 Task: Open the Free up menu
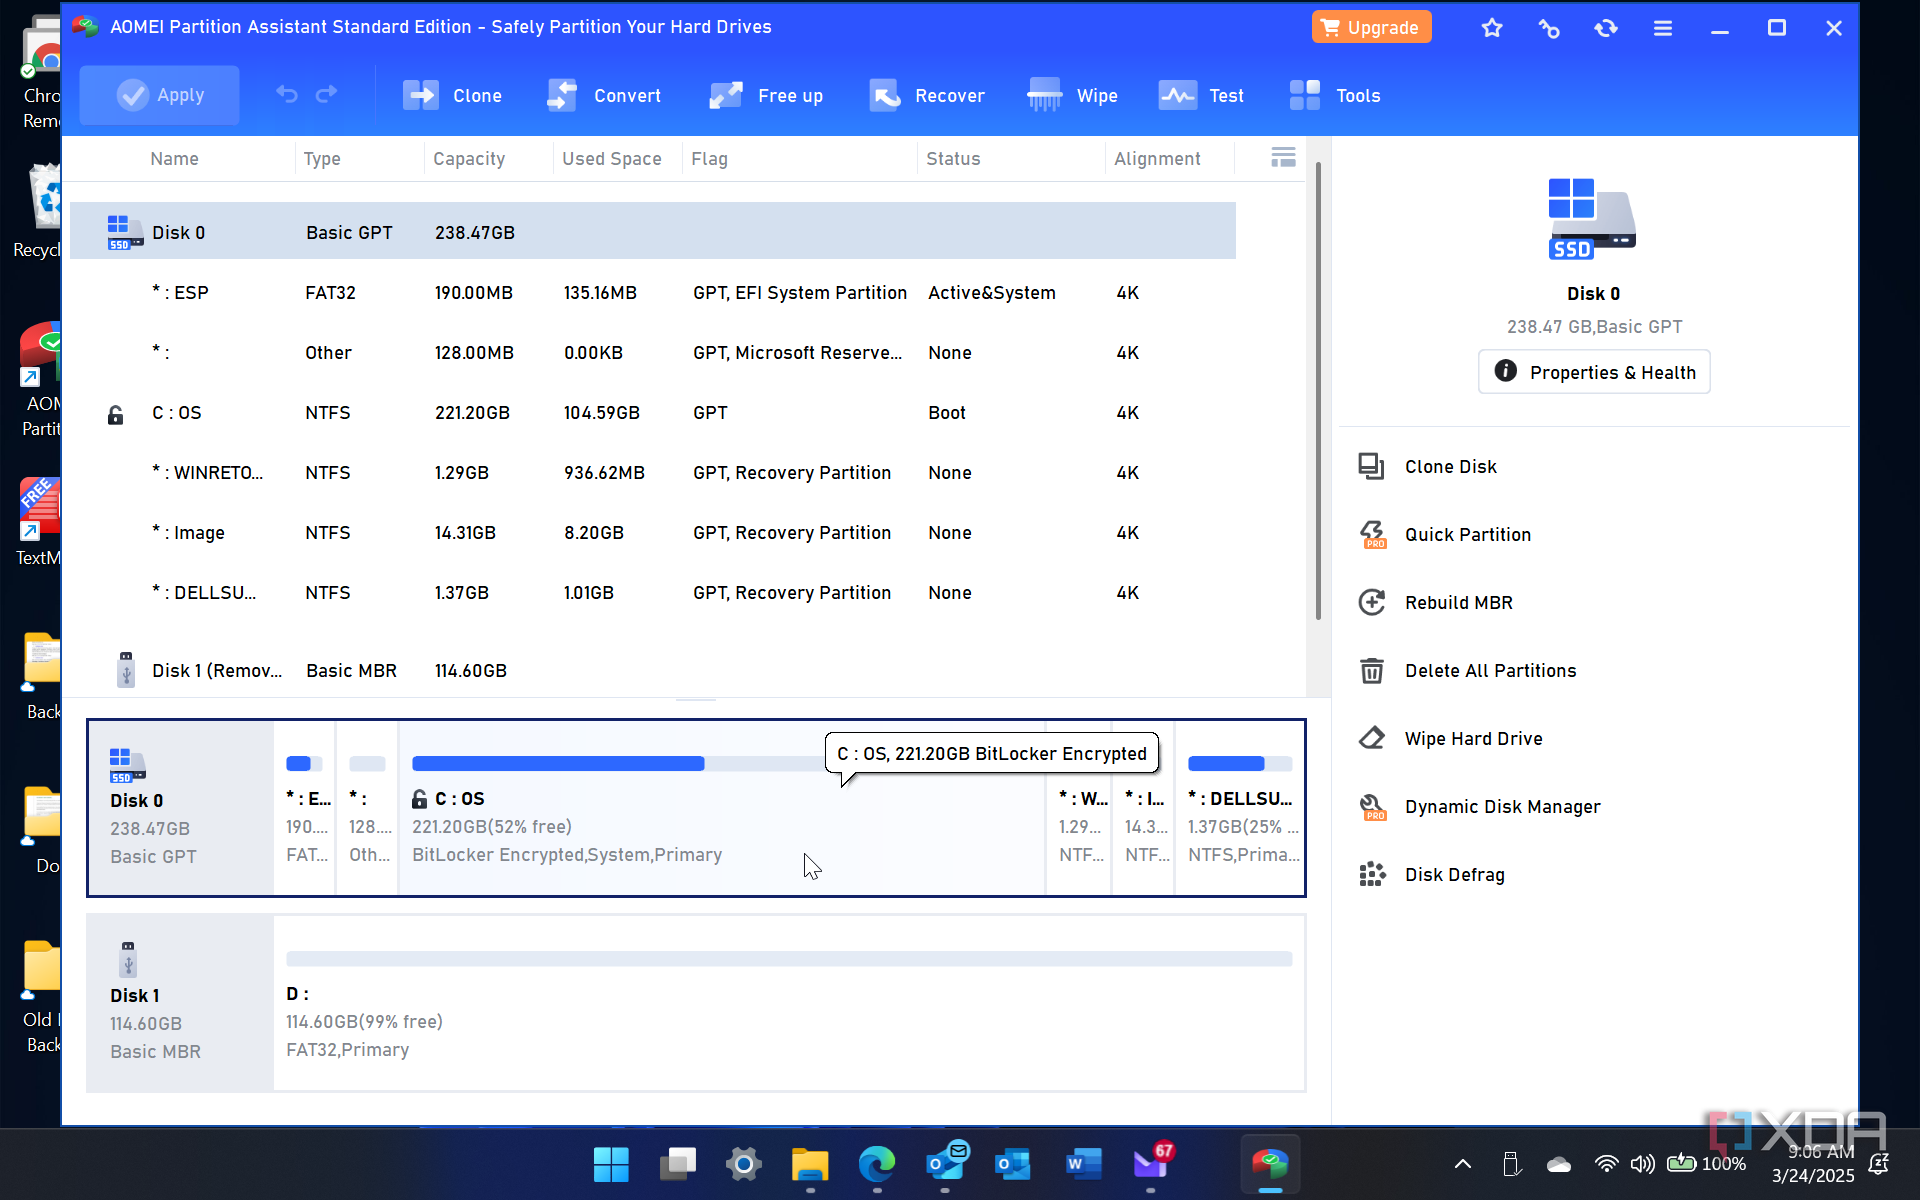pyautogui.click(x=766, y=95)
